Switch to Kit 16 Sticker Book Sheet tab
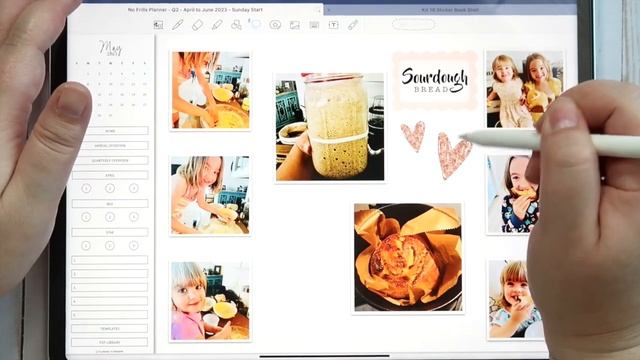640x360 pixels. point(450,9)
